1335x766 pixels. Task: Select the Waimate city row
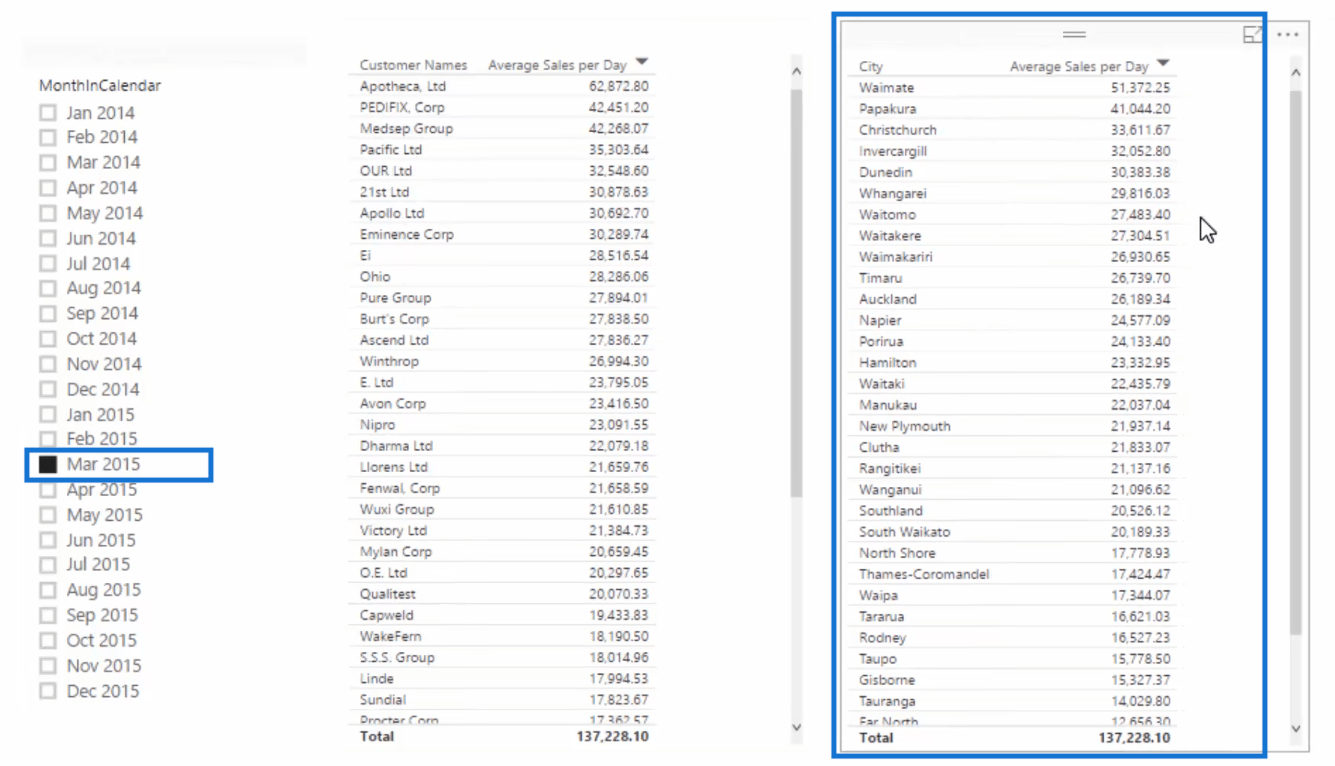1014,88
